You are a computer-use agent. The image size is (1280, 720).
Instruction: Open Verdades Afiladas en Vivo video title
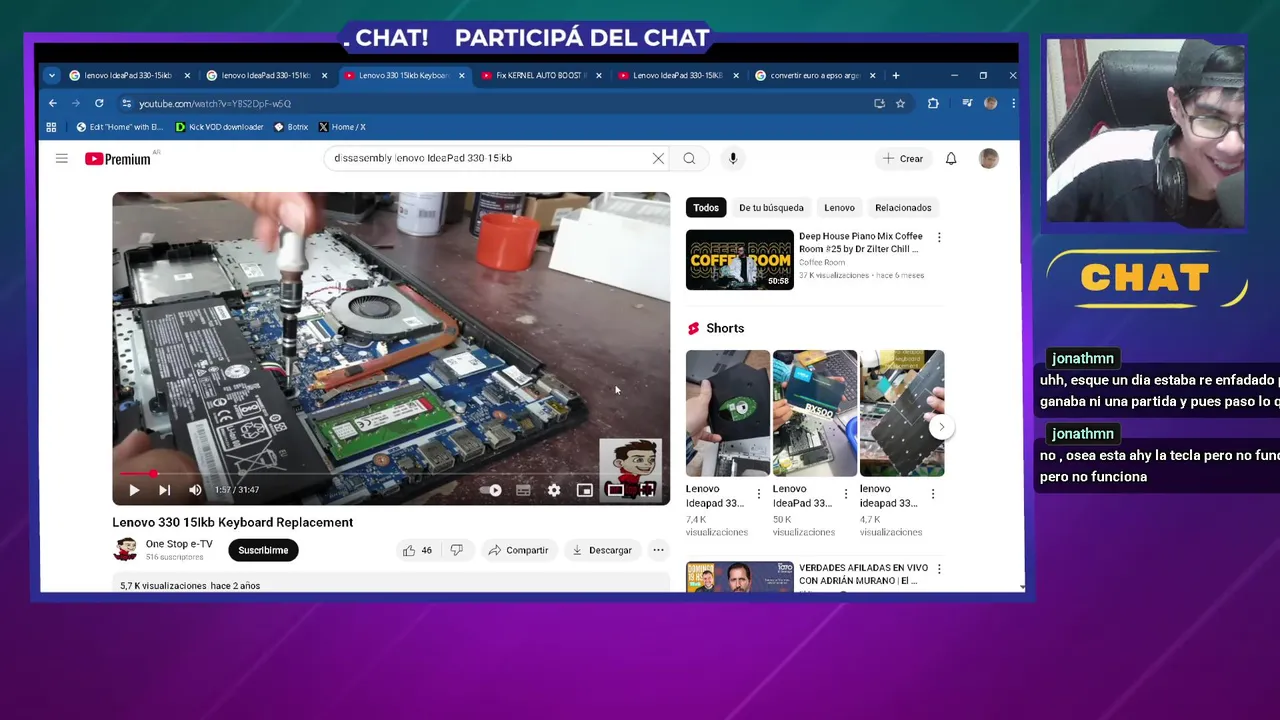[x=863, y=574]
